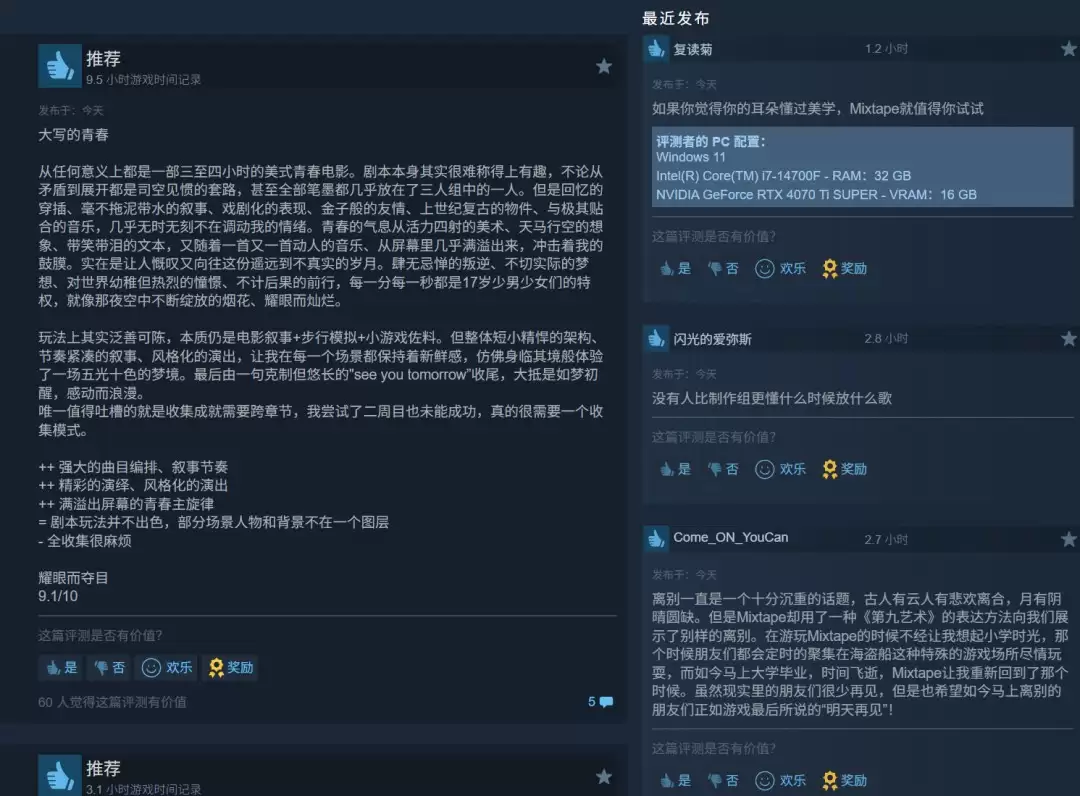Give 奖励 to 闪光的爱弥斯's review

844,469
